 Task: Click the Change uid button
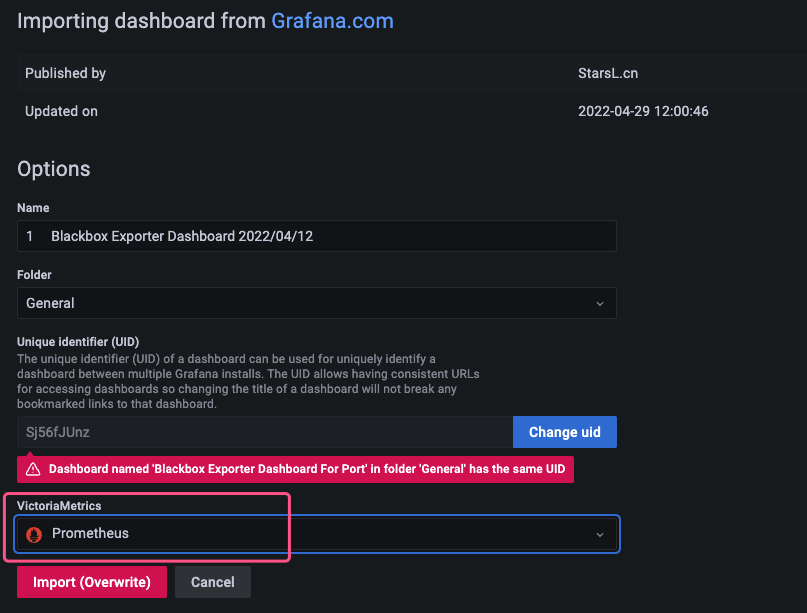[565, 432]
